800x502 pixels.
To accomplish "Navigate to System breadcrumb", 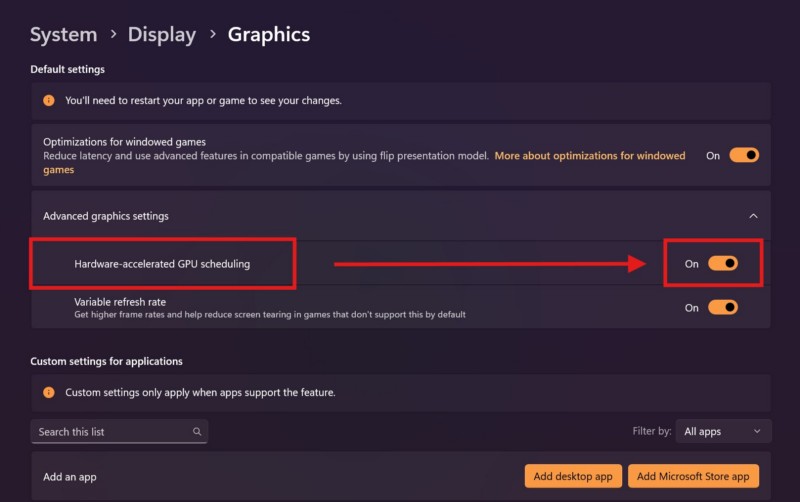I will (65, 35).
